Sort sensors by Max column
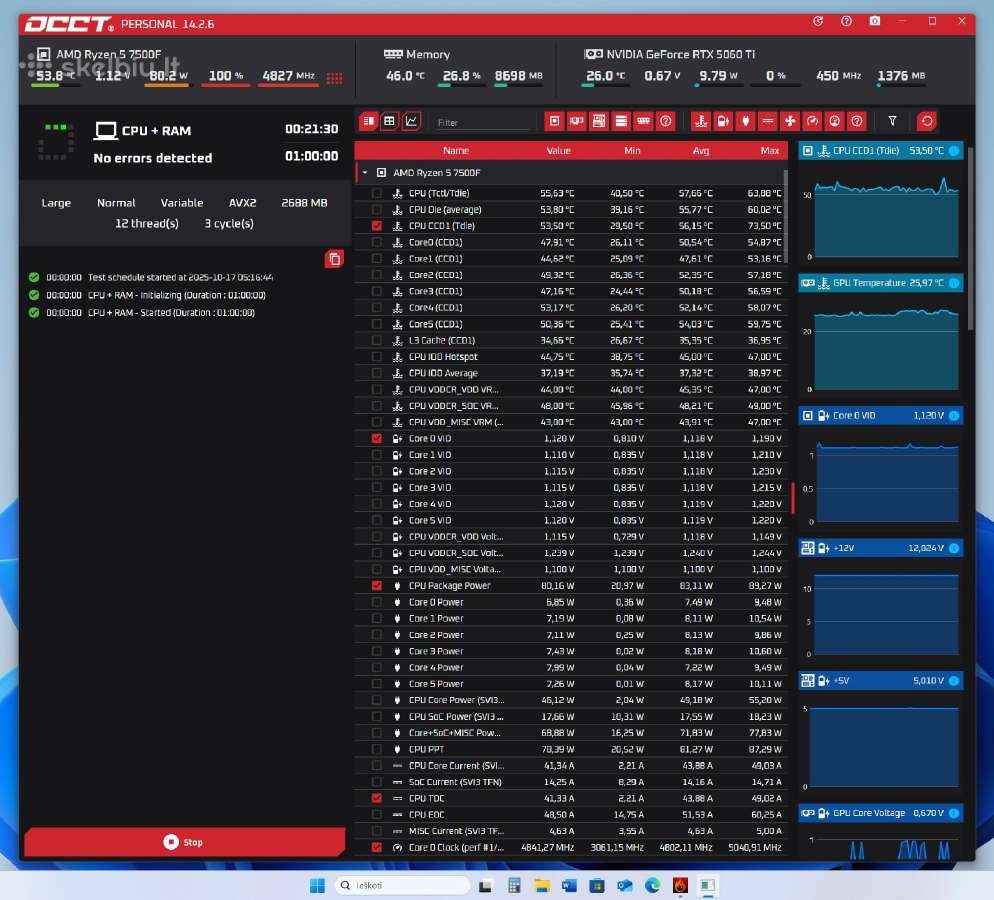This screenshot has width=994, height=900. [770, 150]
